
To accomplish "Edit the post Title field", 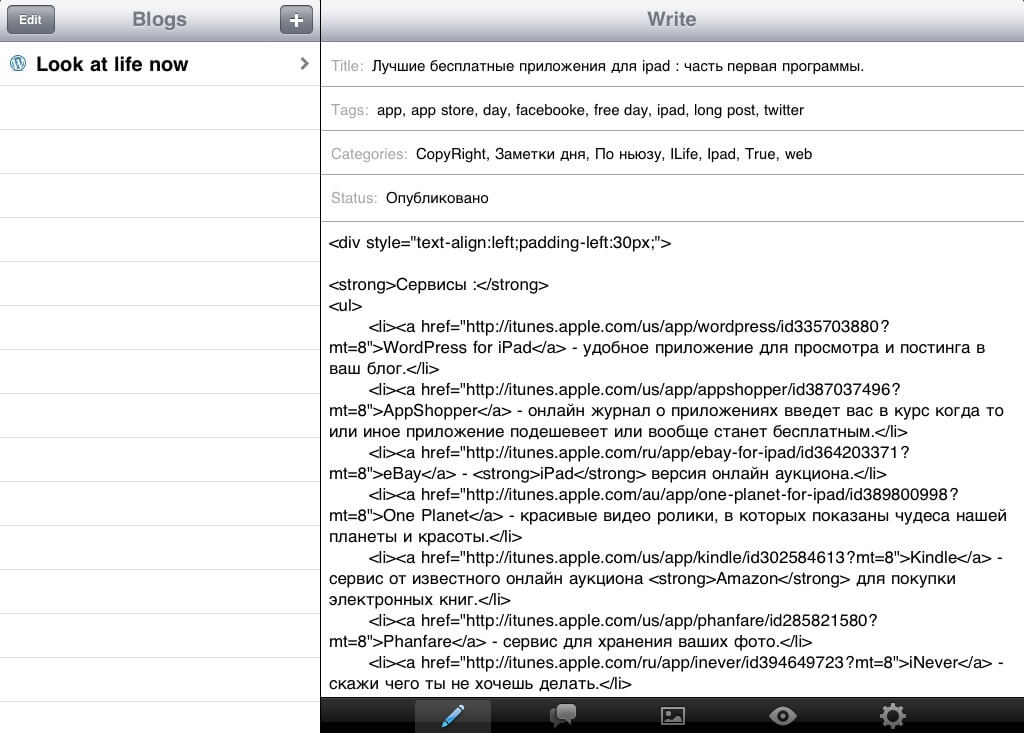I will [673, 65].
